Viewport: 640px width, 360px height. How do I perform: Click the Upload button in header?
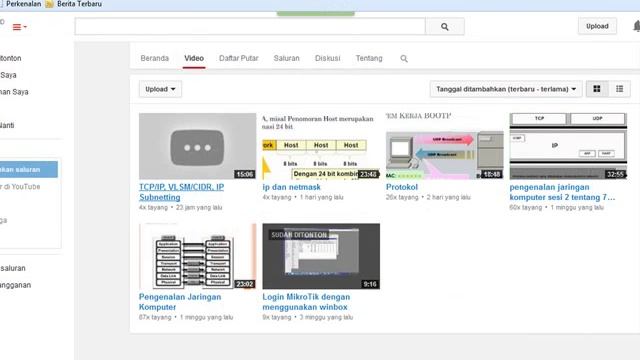pos(597,26)
